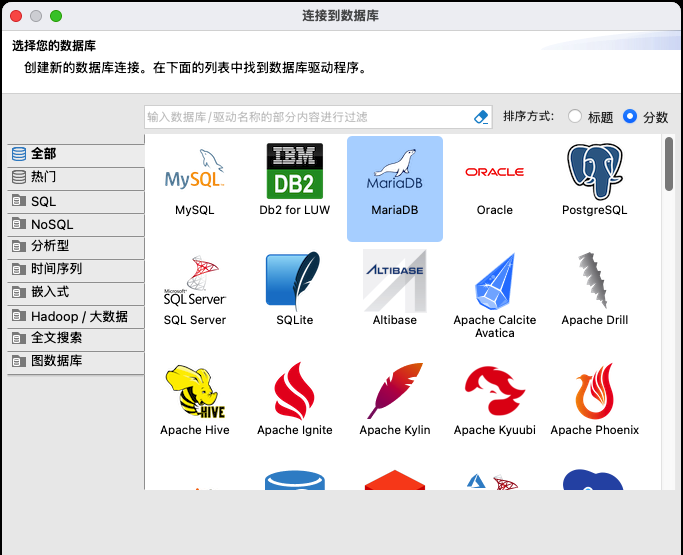683x555 pixels.
Task: Zoom the window using green button
Action: 56,16
